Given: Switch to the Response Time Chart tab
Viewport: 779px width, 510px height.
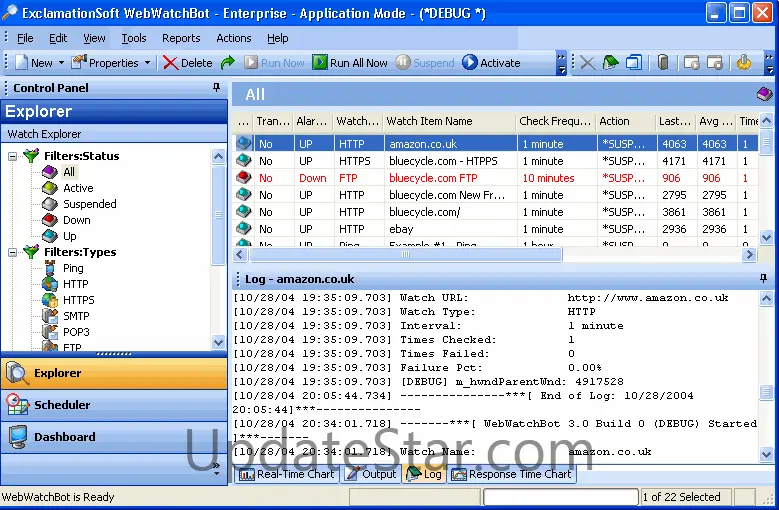Looking at the screenshot, I should [x=512, y=474].
